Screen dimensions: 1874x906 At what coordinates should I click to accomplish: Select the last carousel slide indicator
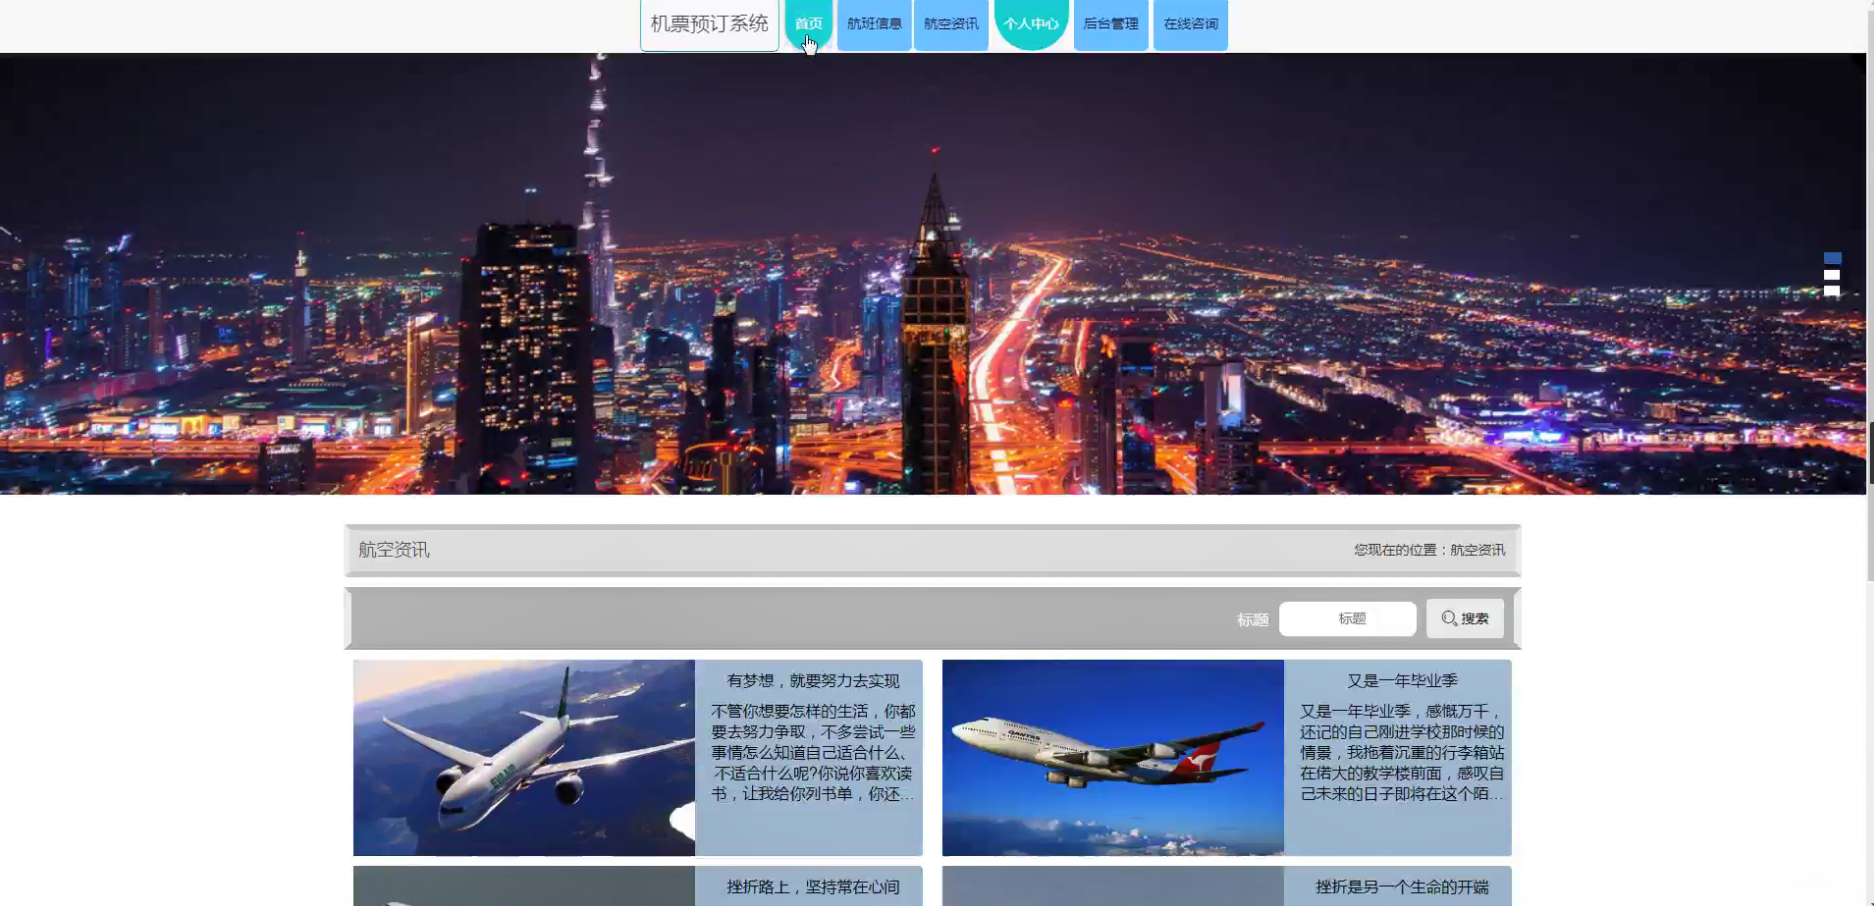1832,291
